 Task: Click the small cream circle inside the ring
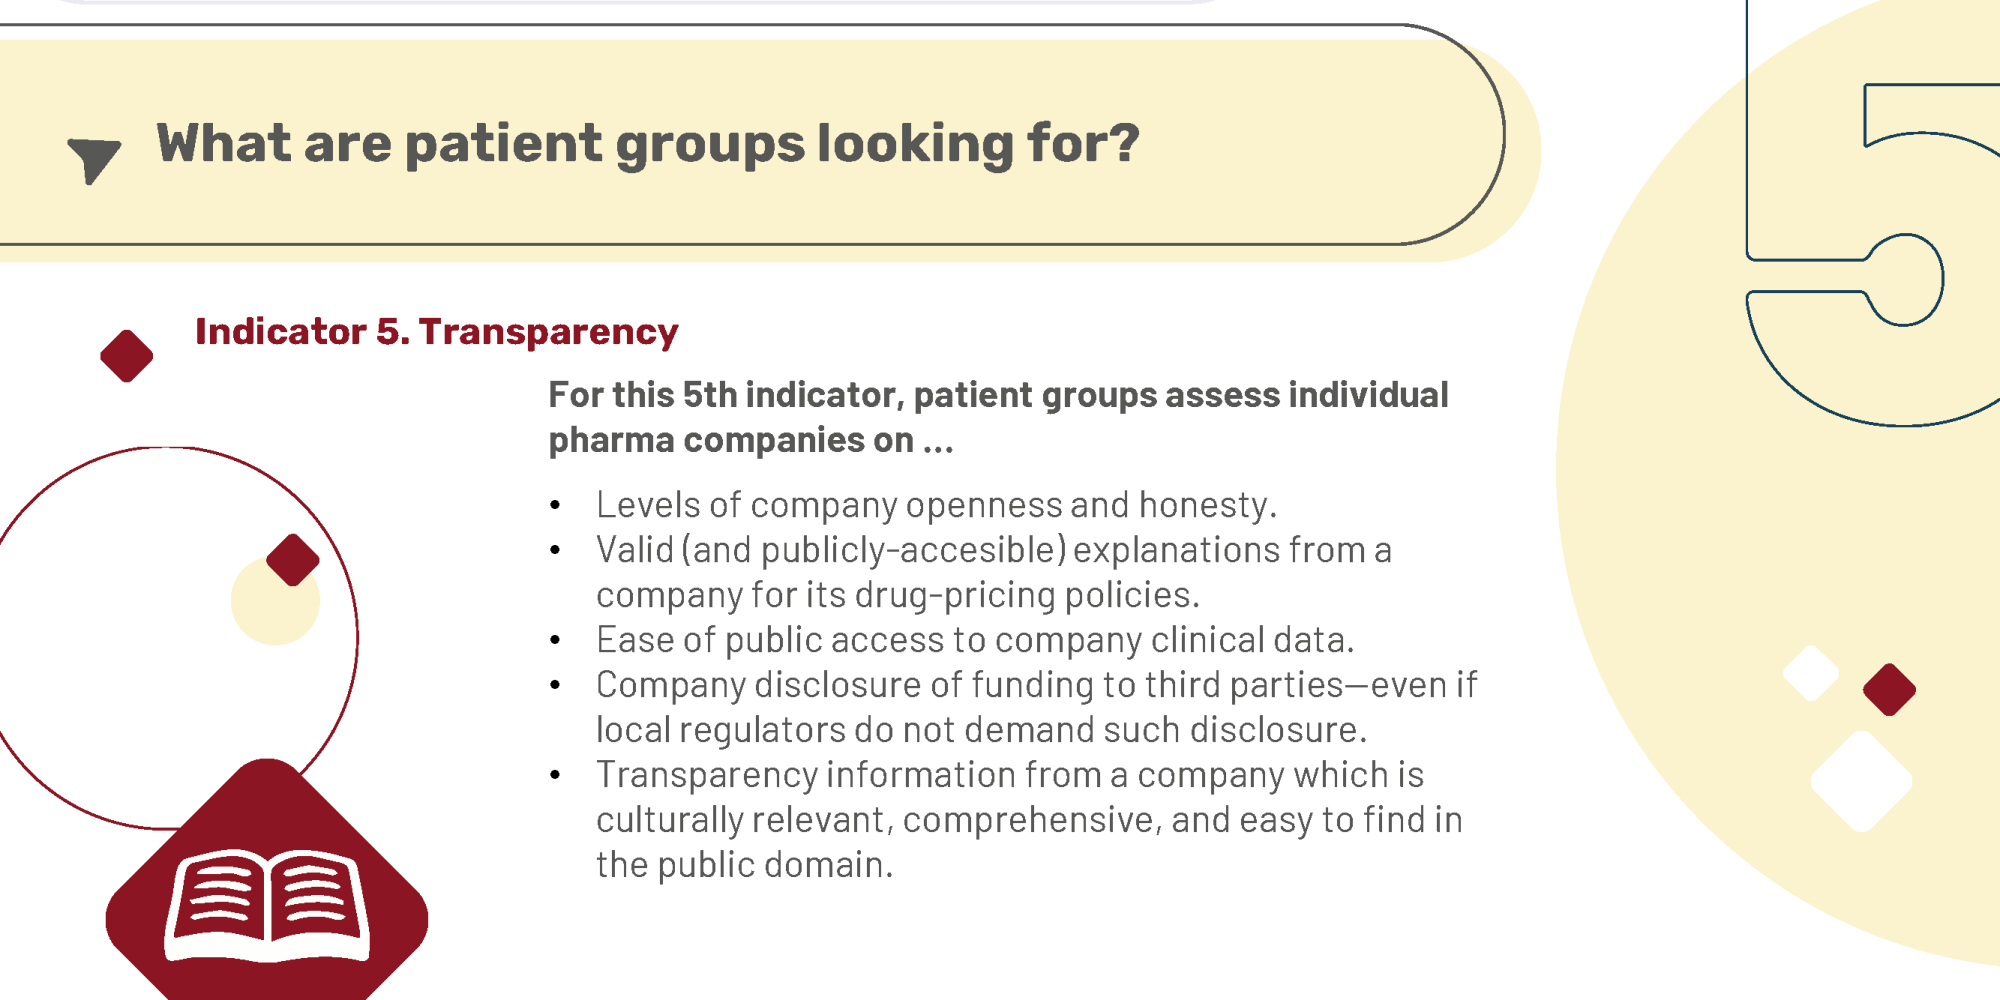(275, 600)
